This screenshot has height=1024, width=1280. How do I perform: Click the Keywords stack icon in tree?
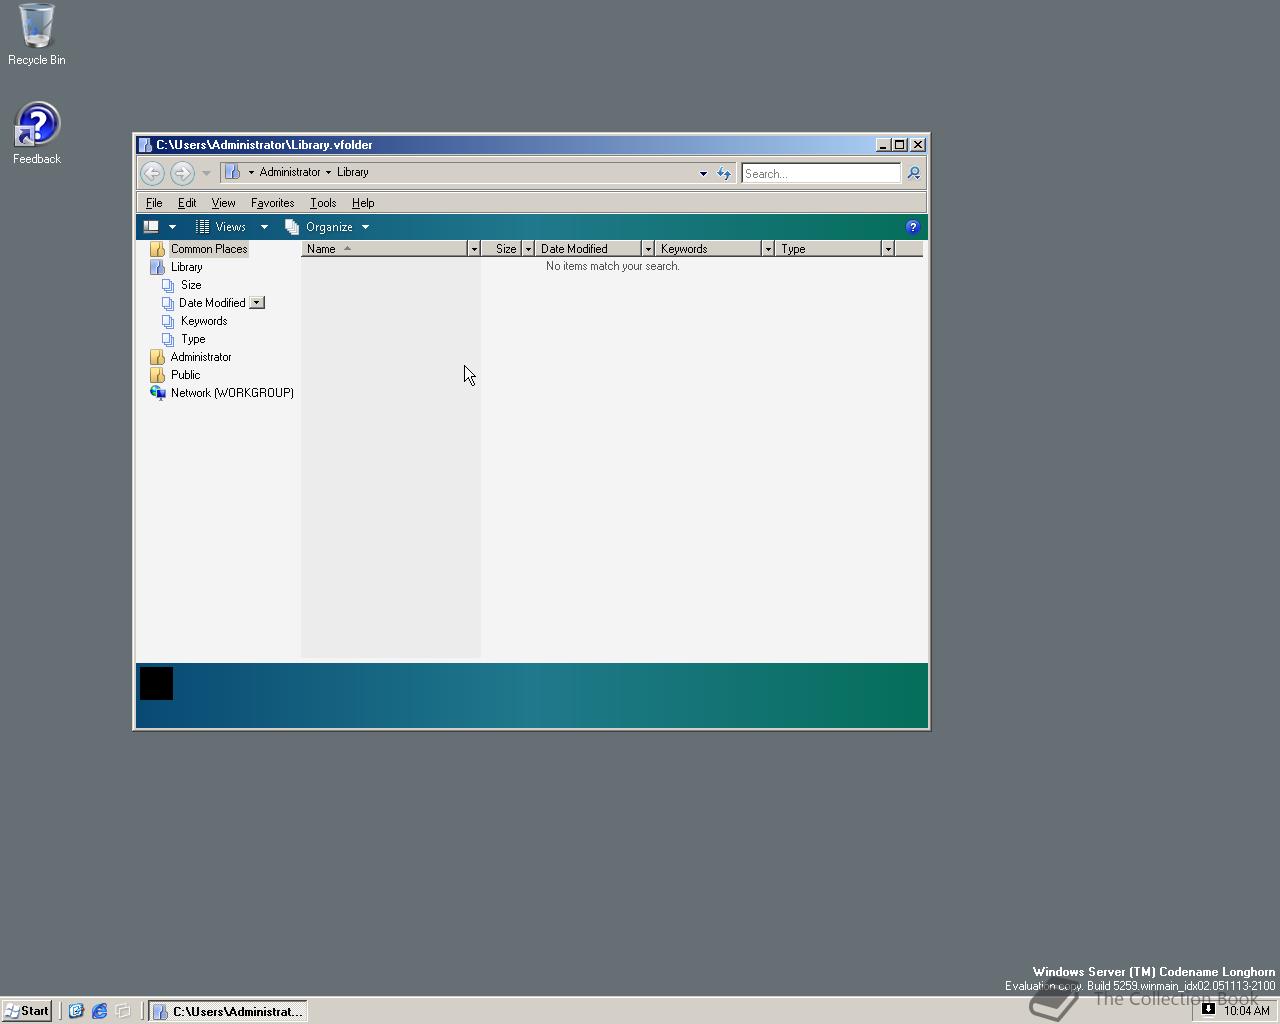pos(168,321)
